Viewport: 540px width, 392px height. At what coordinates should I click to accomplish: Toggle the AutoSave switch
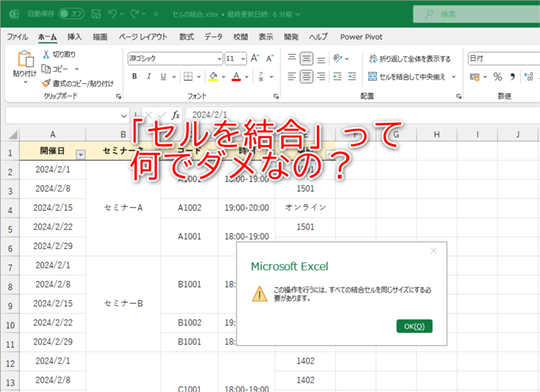point(71,14)
